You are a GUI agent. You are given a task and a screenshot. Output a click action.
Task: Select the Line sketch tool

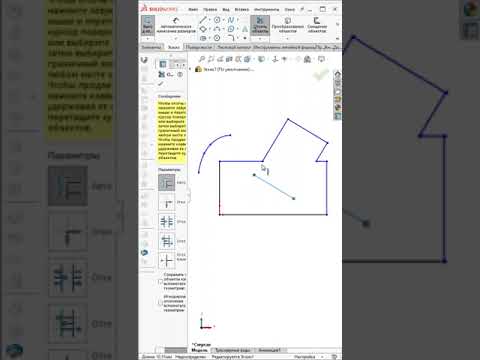(203, 20)
